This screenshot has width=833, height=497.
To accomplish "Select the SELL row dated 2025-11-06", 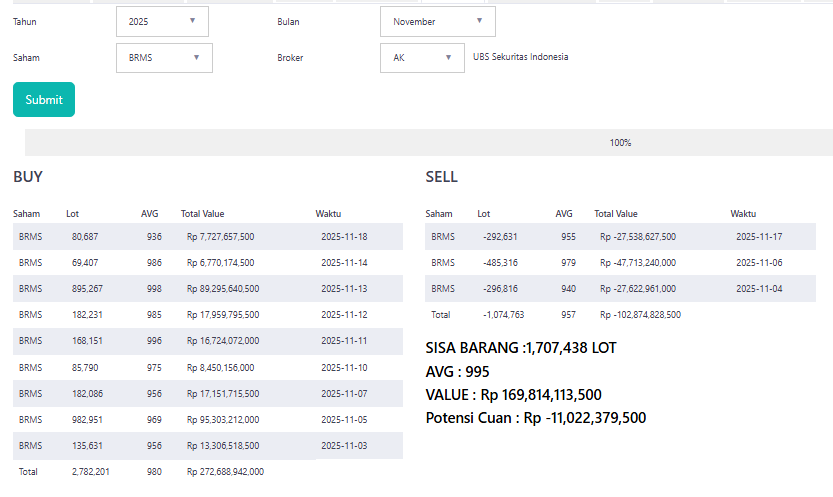I will 620,263.
